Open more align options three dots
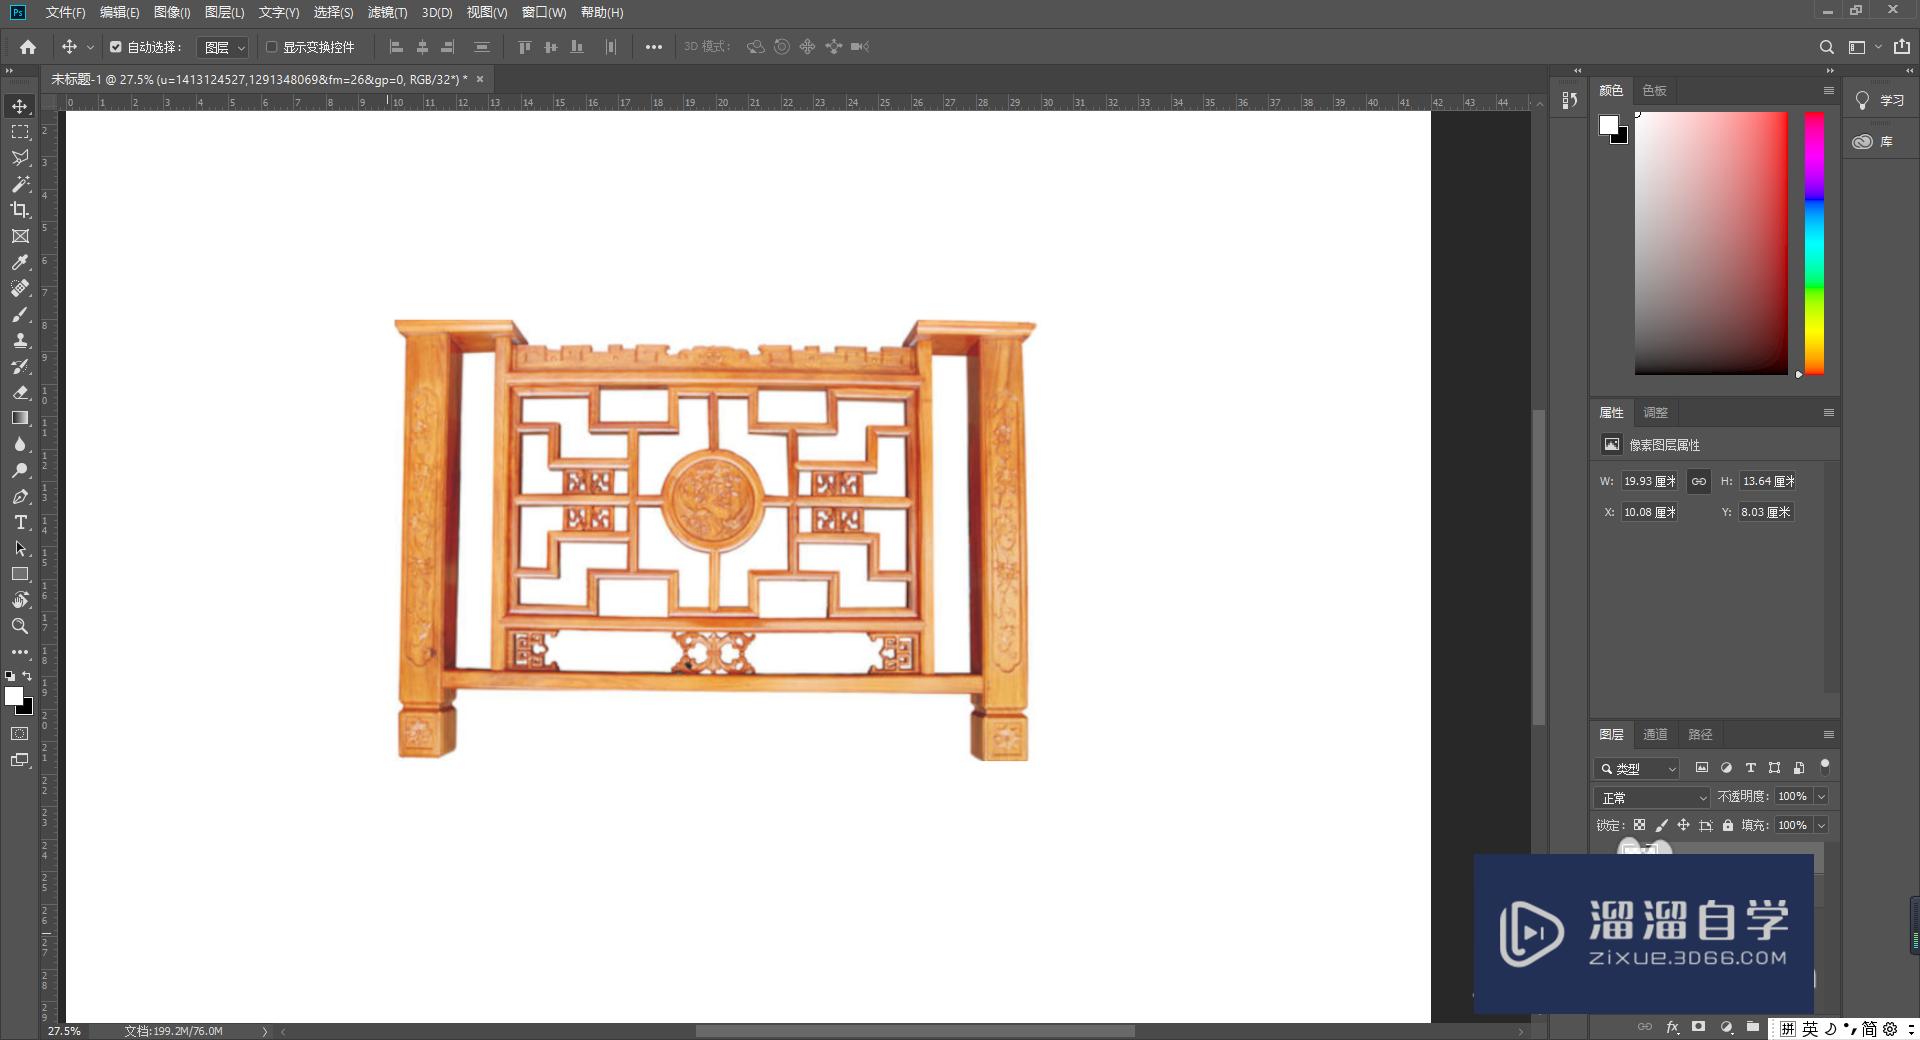 (653, 47)
